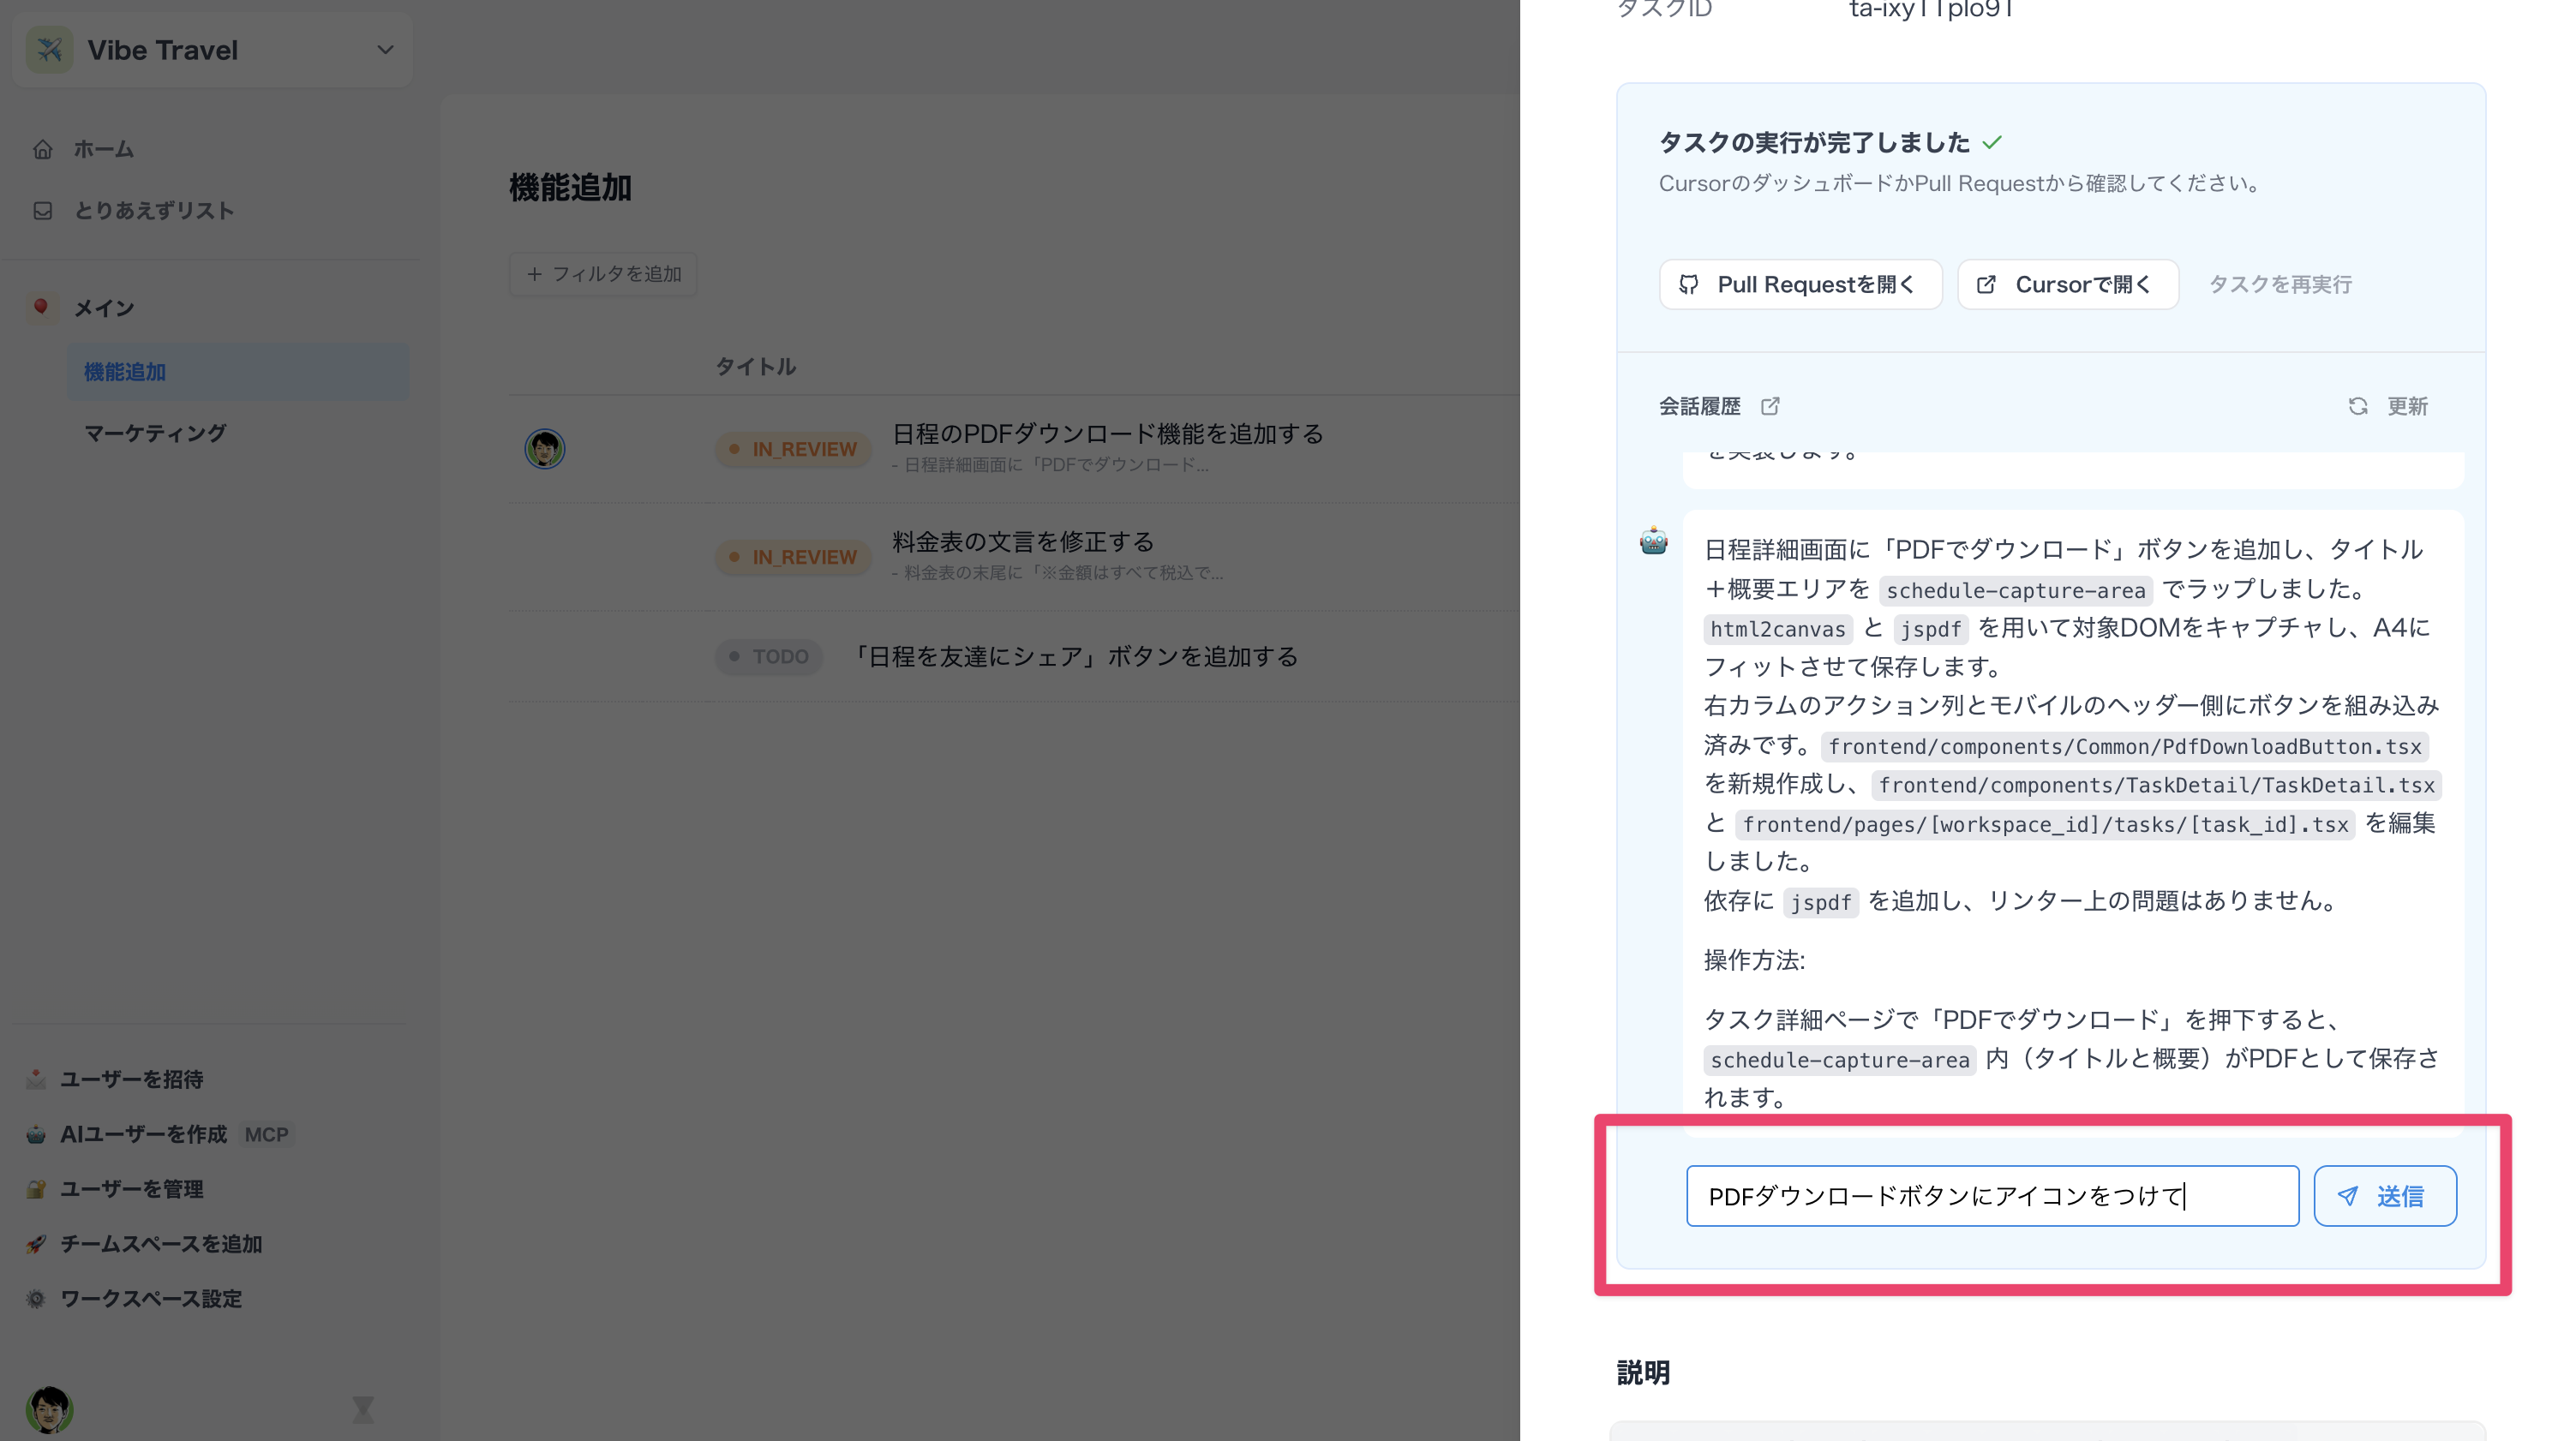Click the assignee avatar on PDF task row
This screenshot has width=2576, height=1441.
click(x=545, y=449)
